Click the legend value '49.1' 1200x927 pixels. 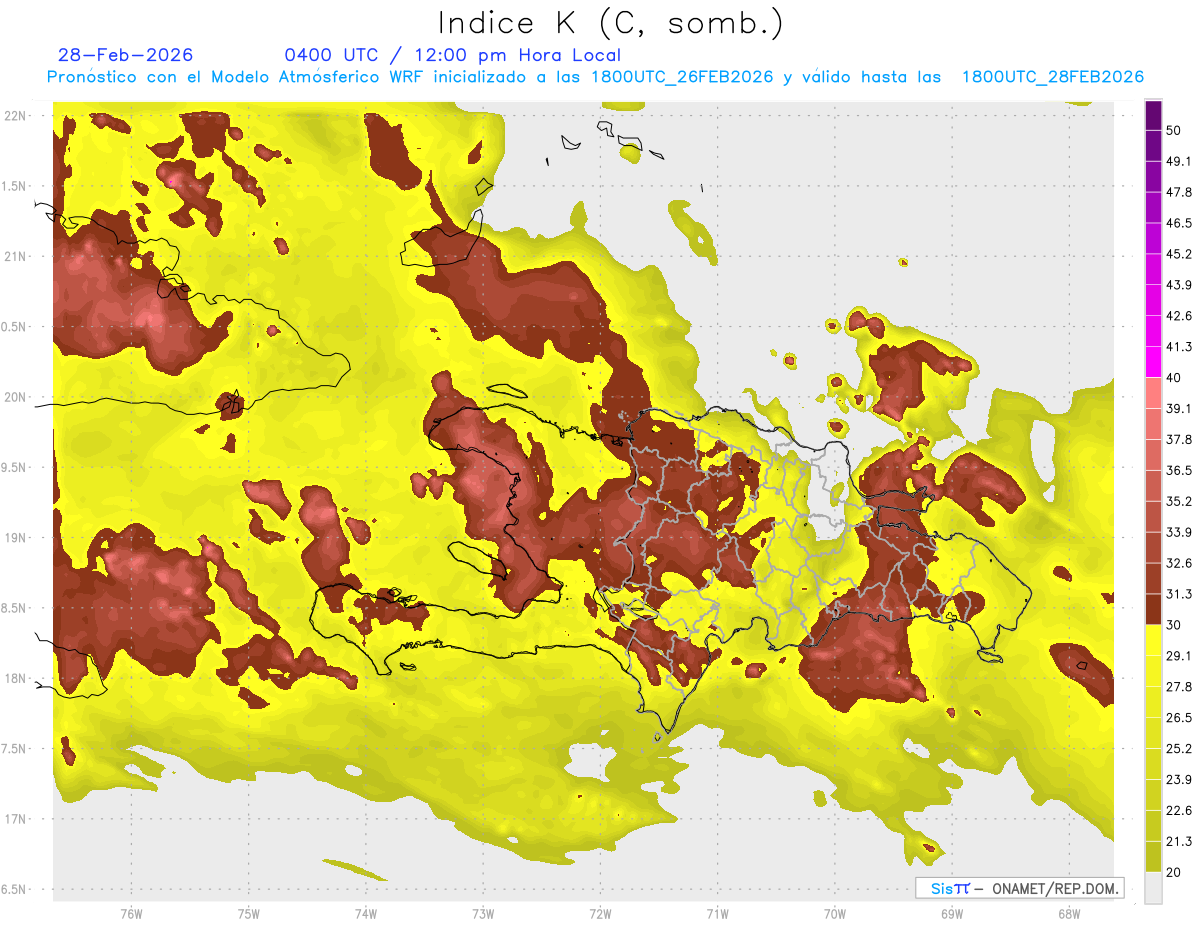[x=1179, y=161]
